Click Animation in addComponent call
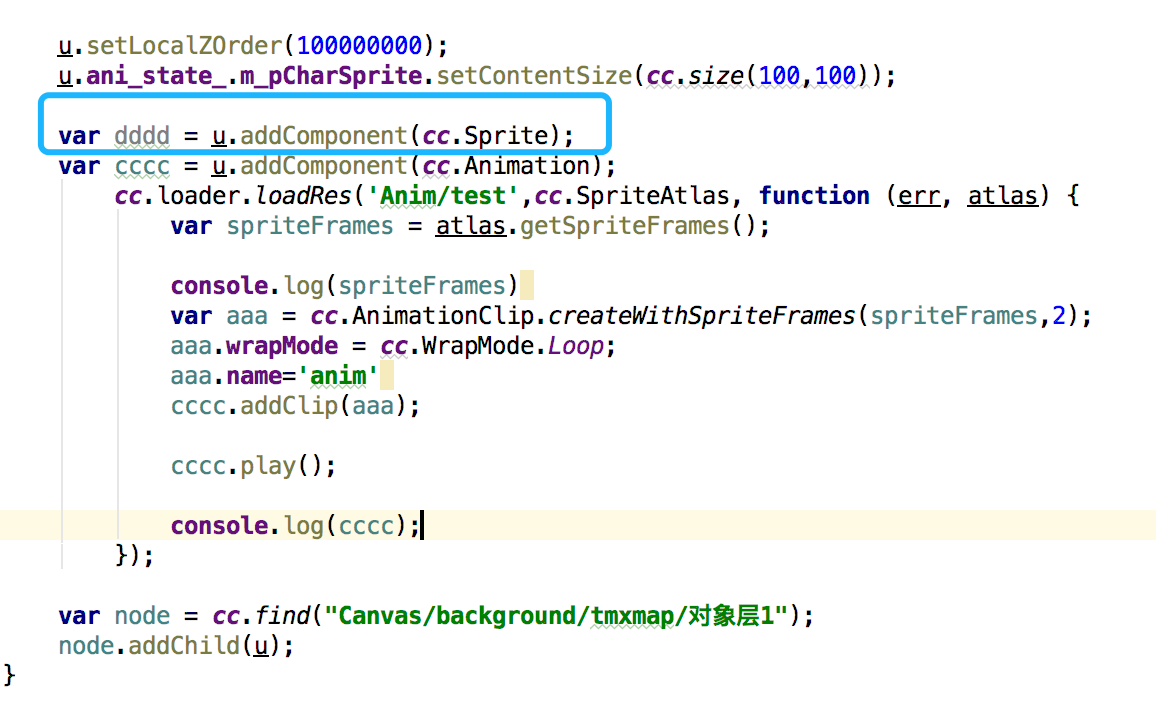Viewport: 1156px width, 710px height. pos(527,166)
